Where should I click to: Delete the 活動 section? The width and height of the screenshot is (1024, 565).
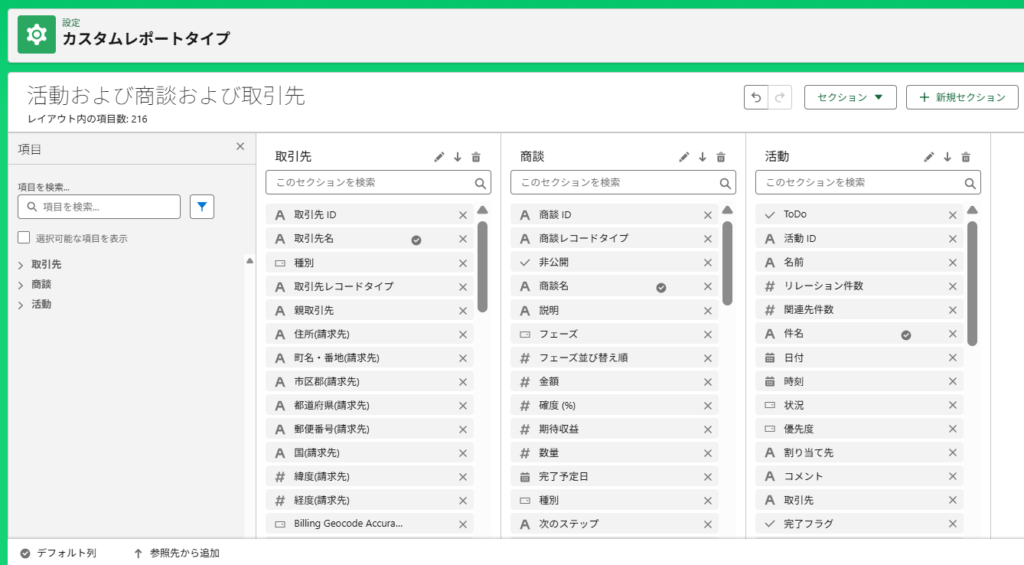click(966, 157)
